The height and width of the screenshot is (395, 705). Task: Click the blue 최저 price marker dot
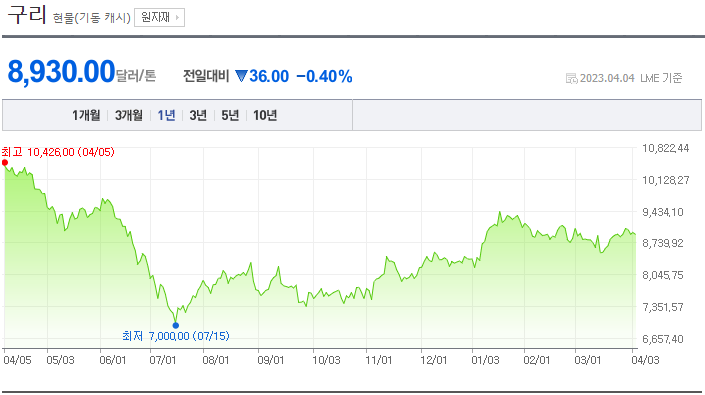point(176,325)
